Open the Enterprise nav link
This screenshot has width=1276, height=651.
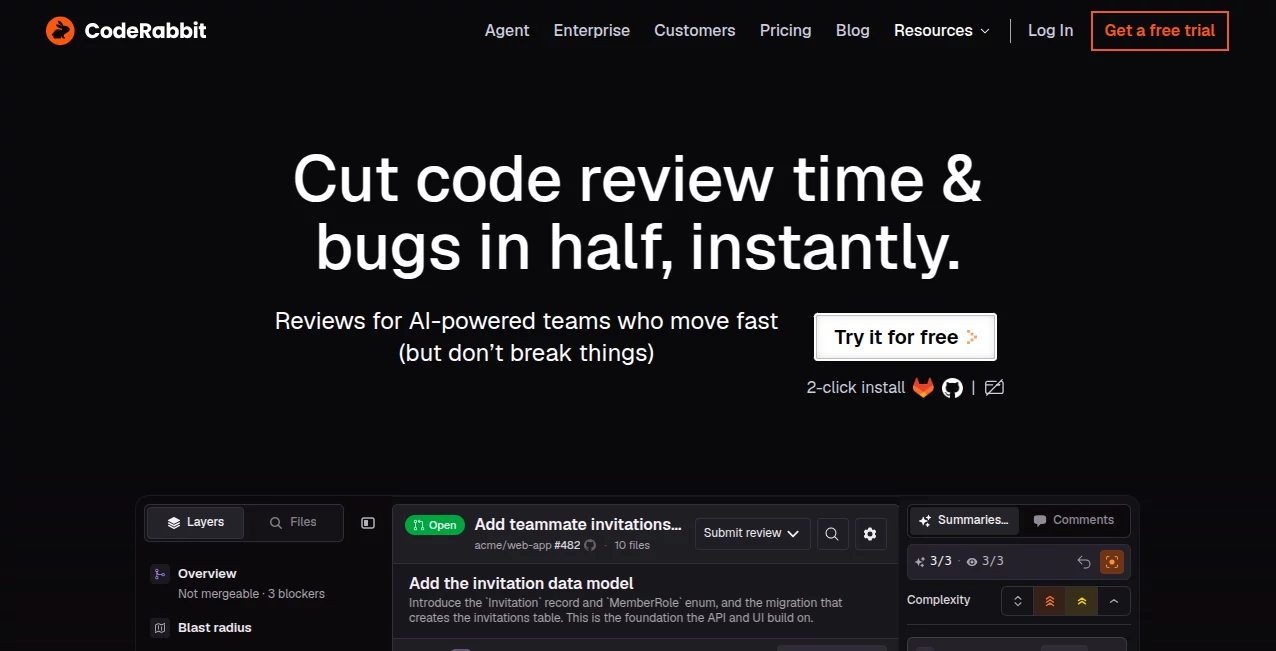pyautogui.click(x=592, y=31)
